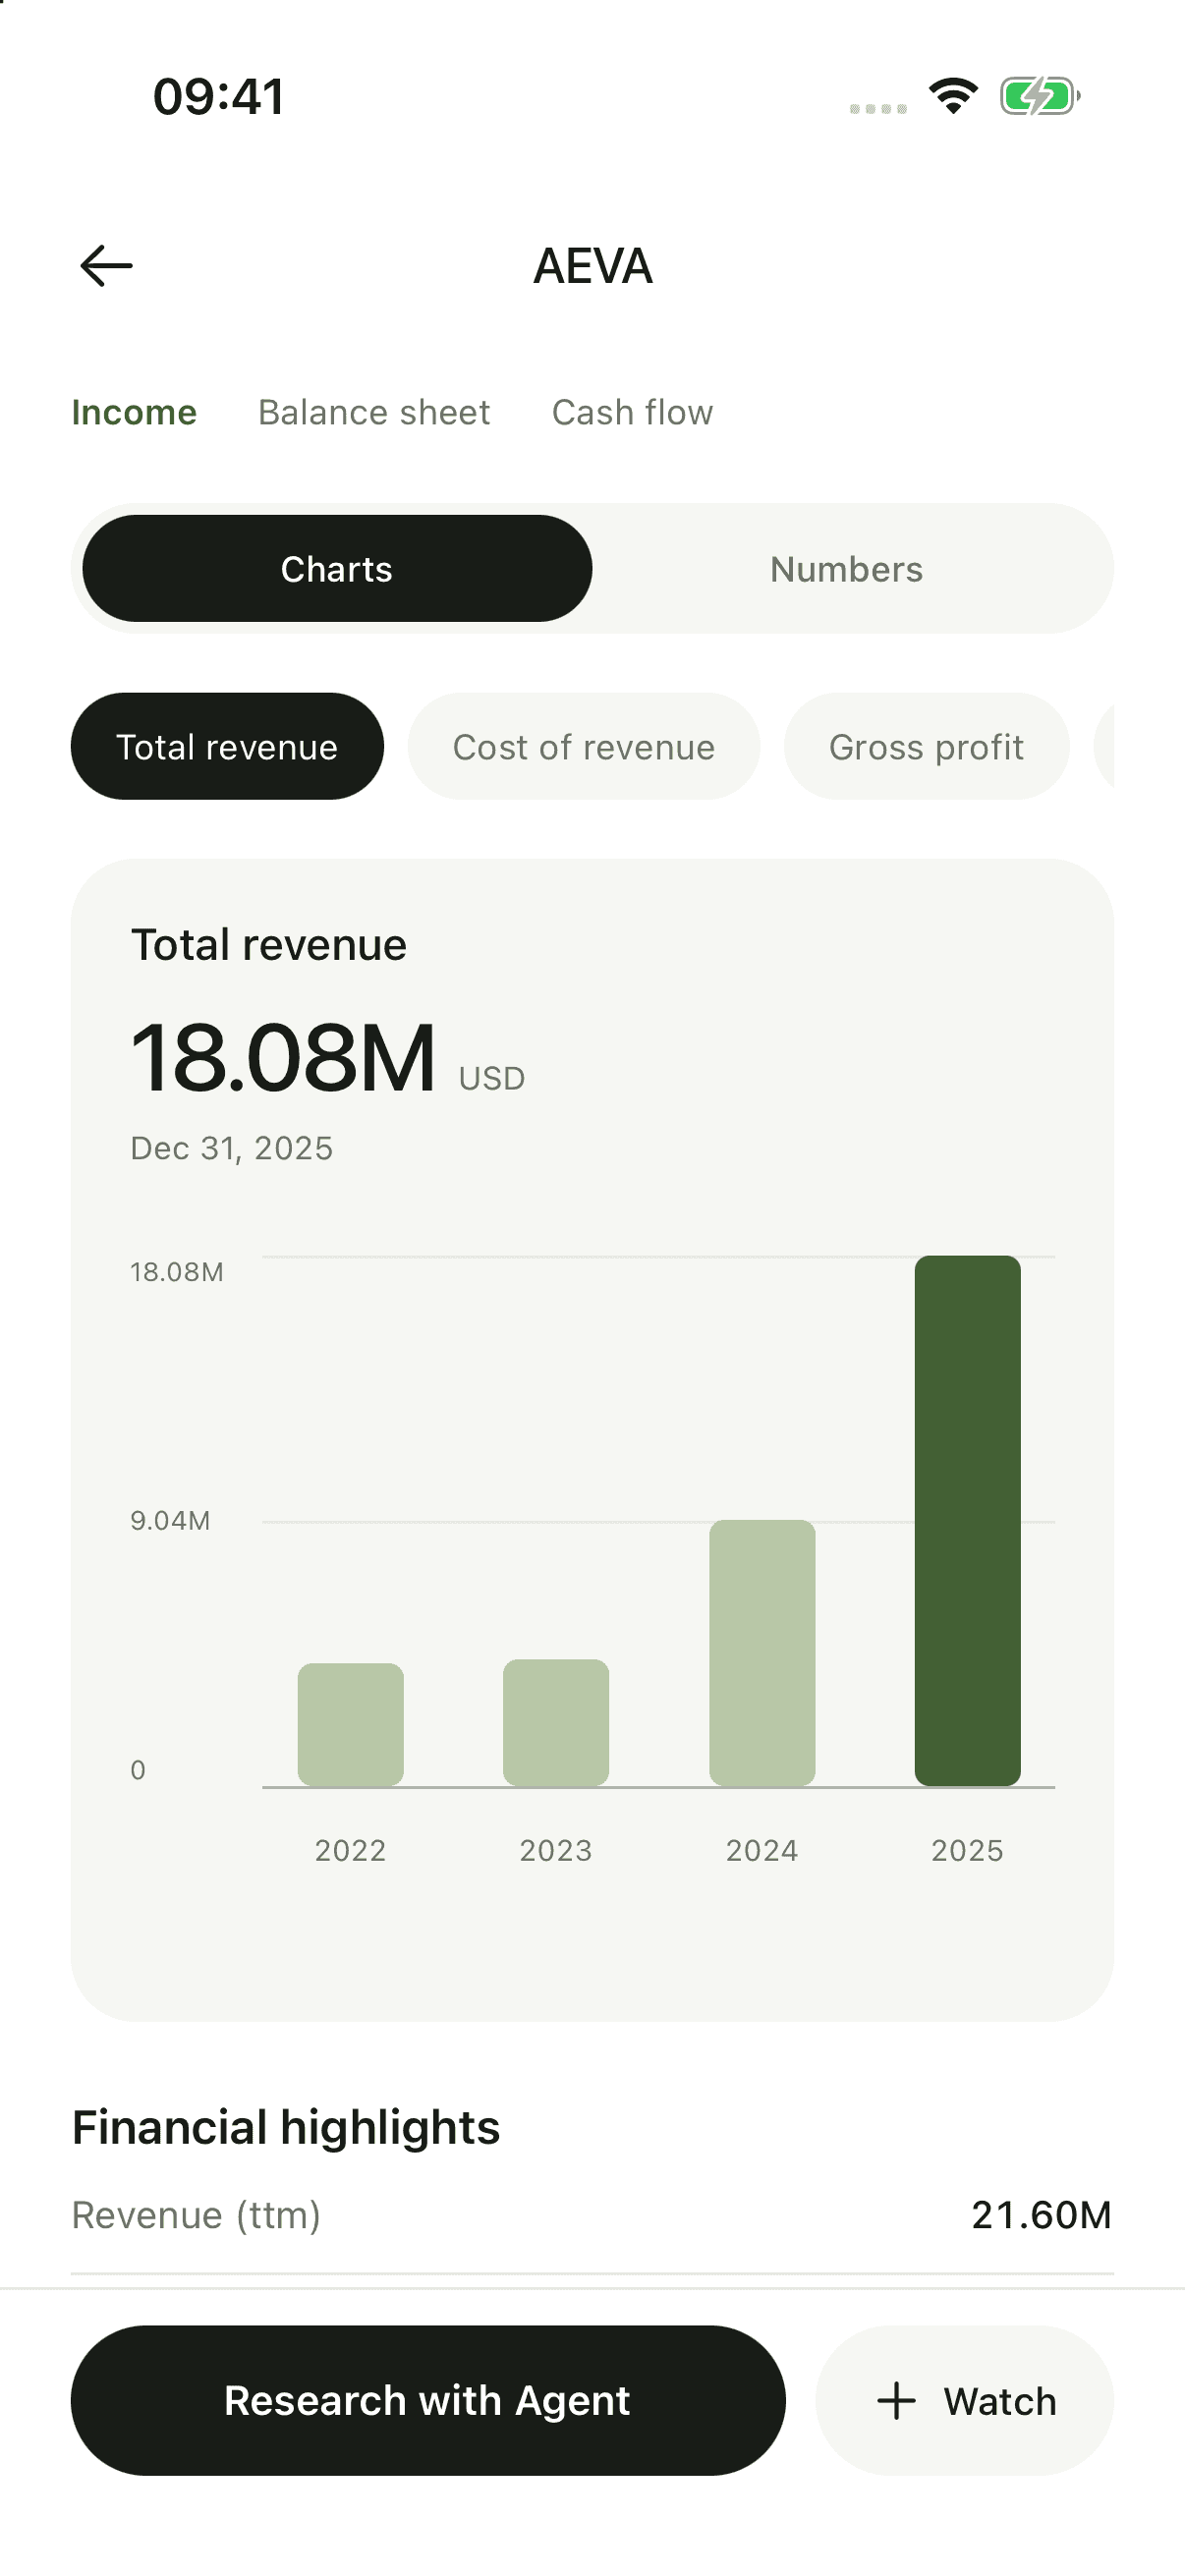Select the Gross profit chip
1185x2576 pixels.
click(x=926, y=746)
